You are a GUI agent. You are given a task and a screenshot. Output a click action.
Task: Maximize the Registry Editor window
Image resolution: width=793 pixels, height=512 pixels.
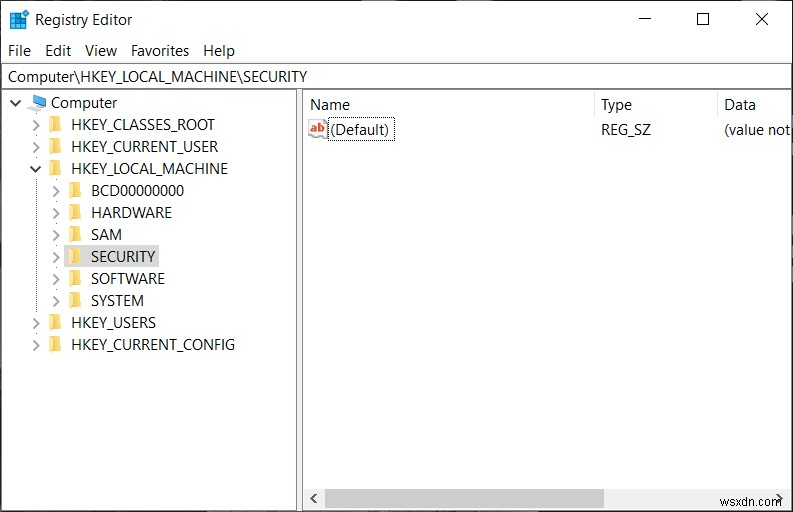tap(703, 19)
